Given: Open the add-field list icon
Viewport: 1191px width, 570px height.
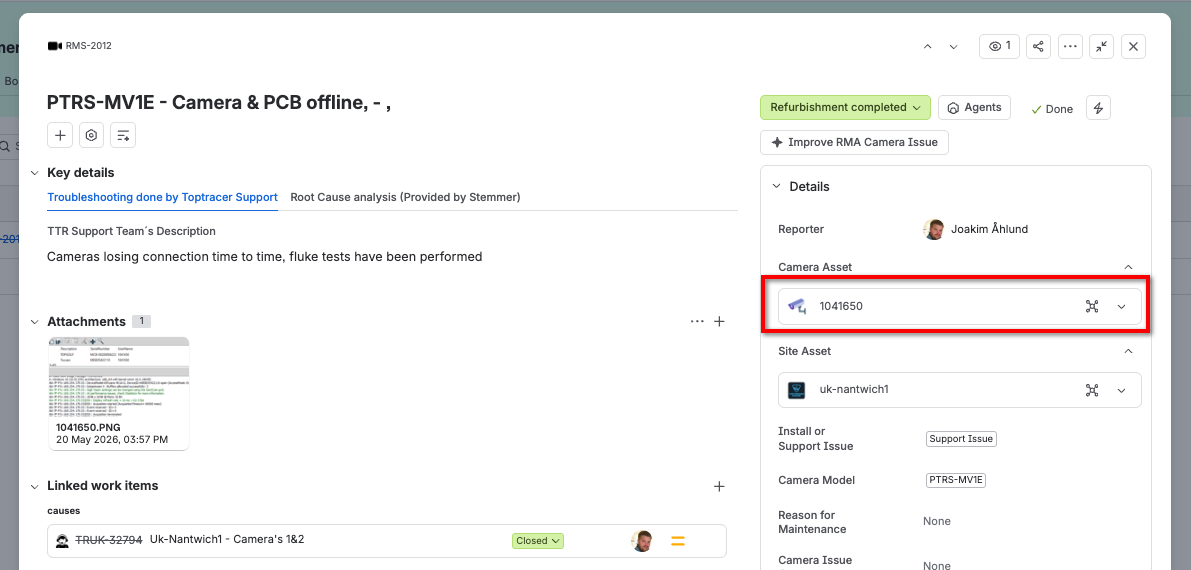Looking at the screenshot, I should pos(123,135).
